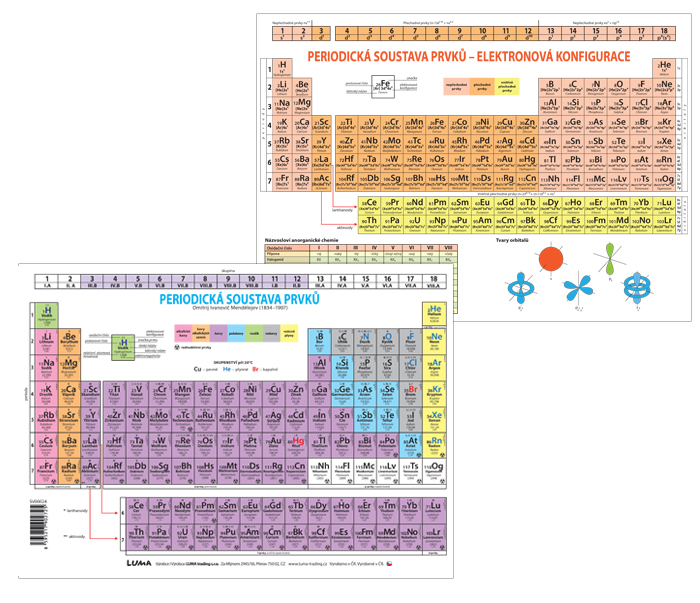700x603 pixels.
Task: Click the green 'vodík' legend swatch
Action: click(x=254, y=333)
